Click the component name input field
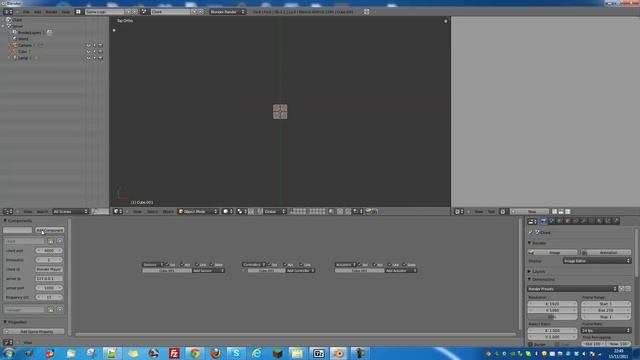Screen dimensions: 640x360 point(18,230)
